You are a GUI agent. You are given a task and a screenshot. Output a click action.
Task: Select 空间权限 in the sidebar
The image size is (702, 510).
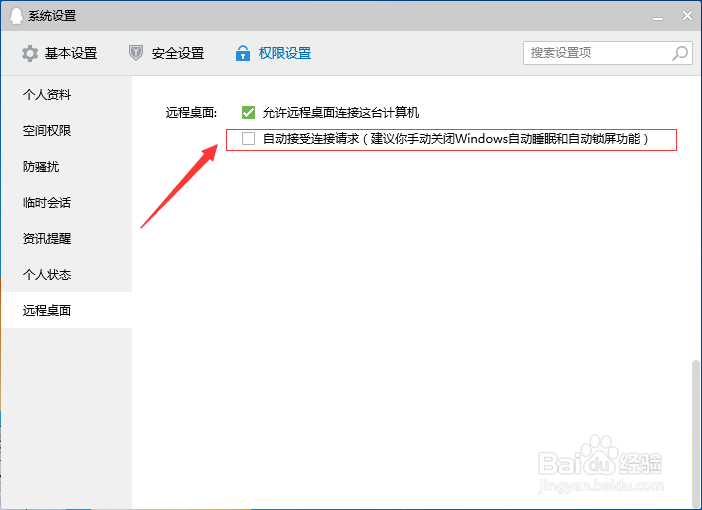67,130
